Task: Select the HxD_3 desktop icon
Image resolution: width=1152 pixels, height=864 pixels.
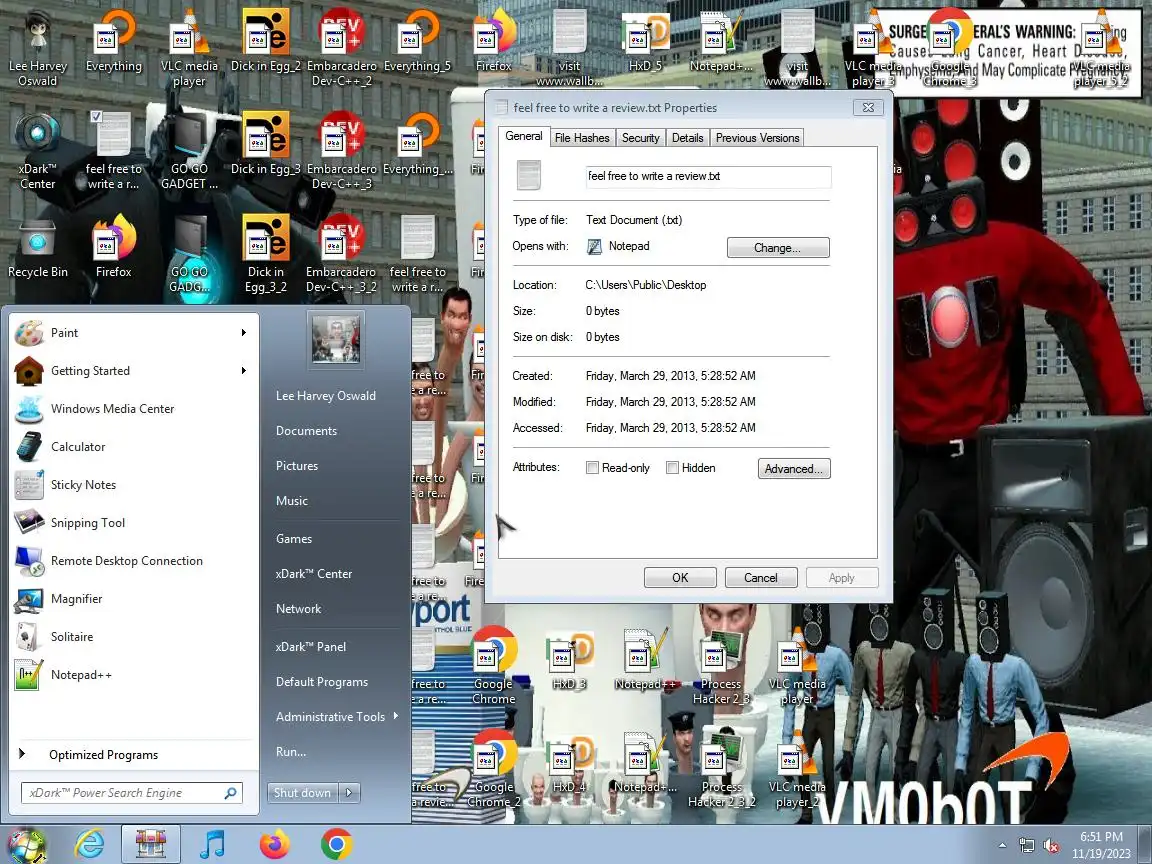Action: (x=569, y=661)
